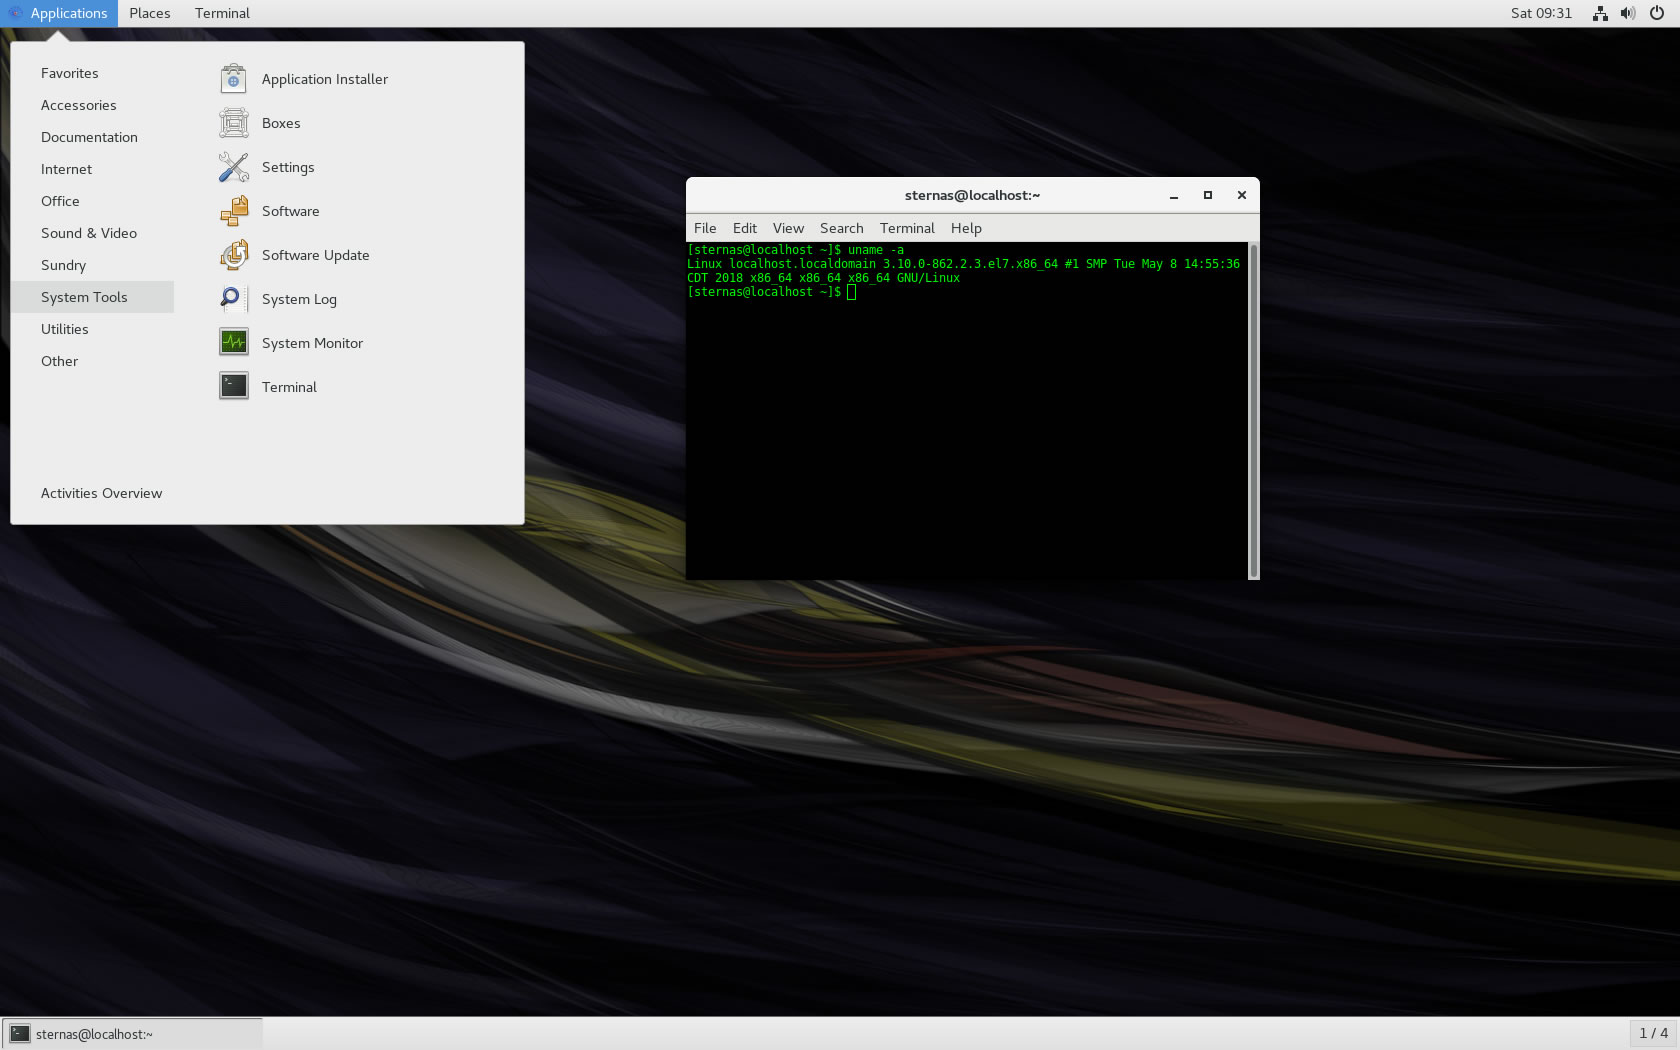Select the Accessories category
This screenshot has height=1050, width=1680.
tap(78, 105)
